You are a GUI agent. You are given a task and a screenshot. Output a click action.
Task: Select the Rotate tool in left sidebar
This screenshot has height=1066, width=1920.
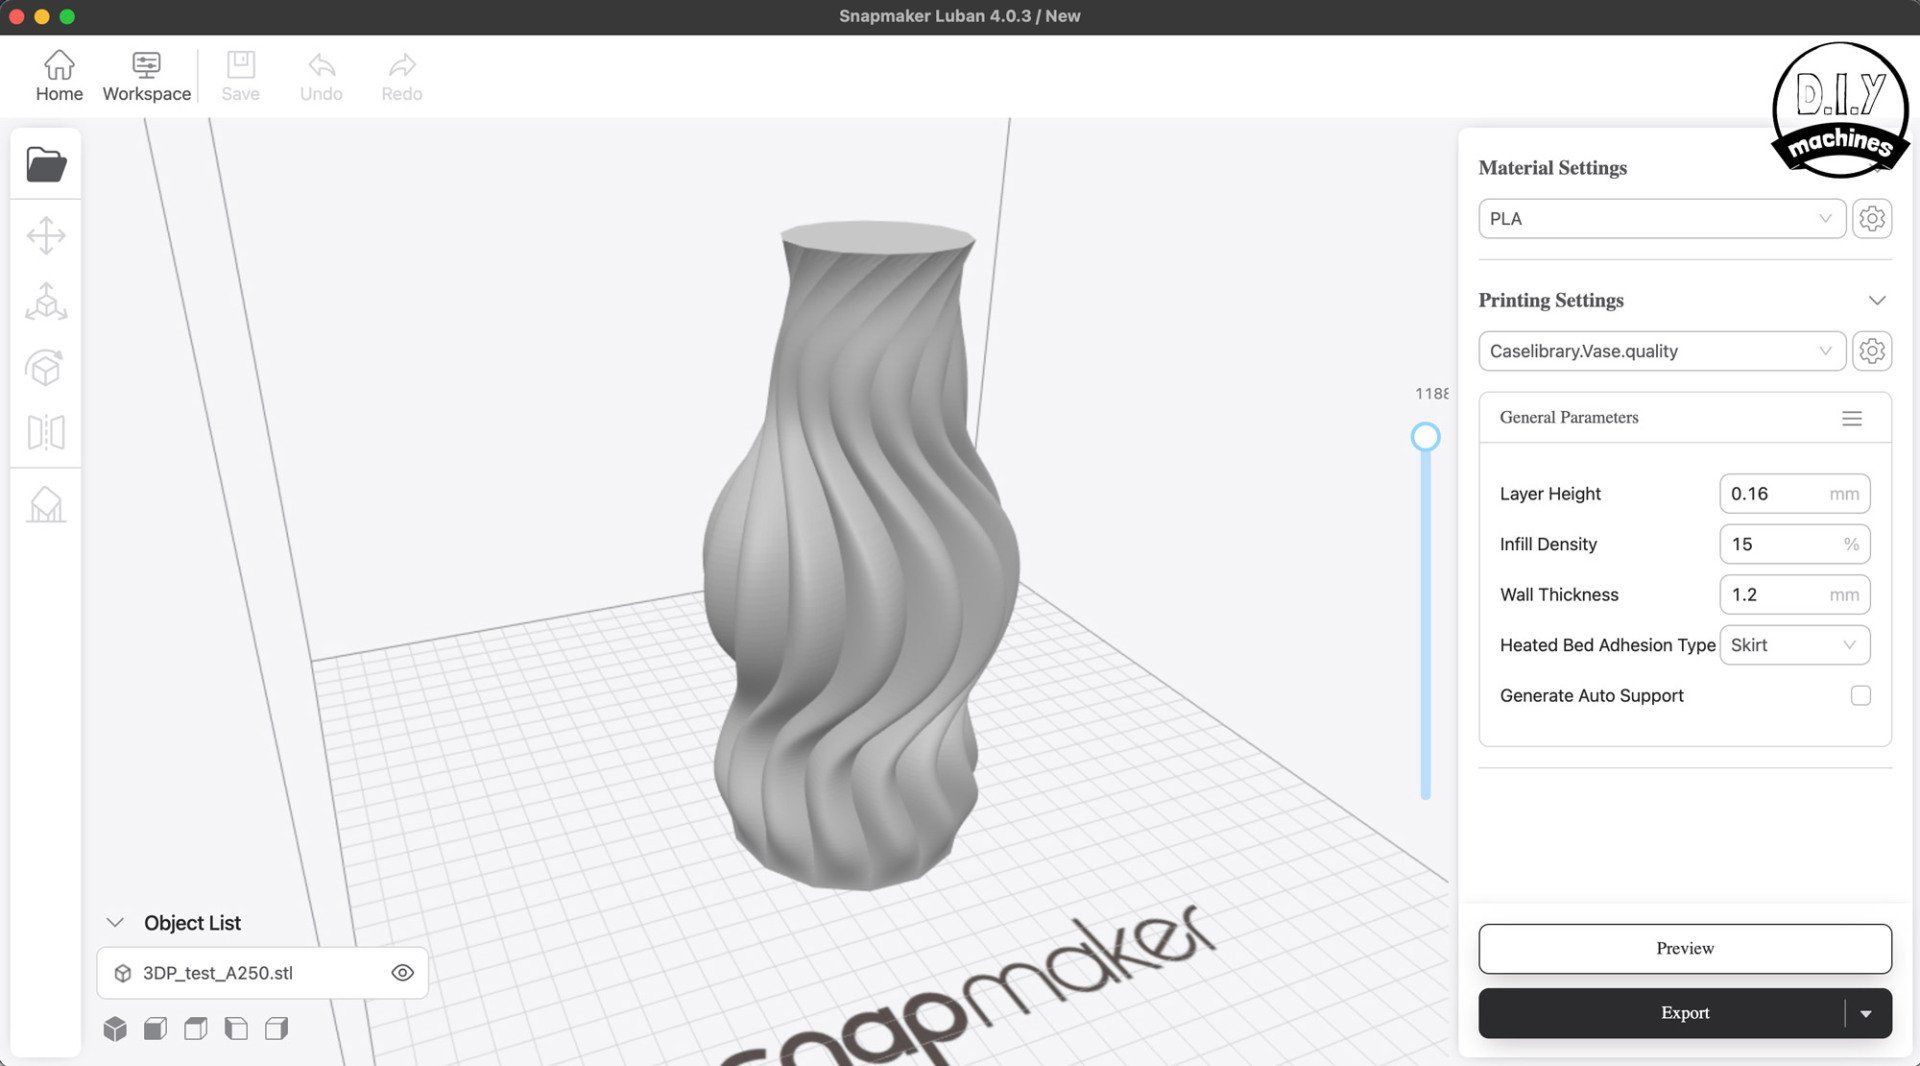[x=46, y=368]
